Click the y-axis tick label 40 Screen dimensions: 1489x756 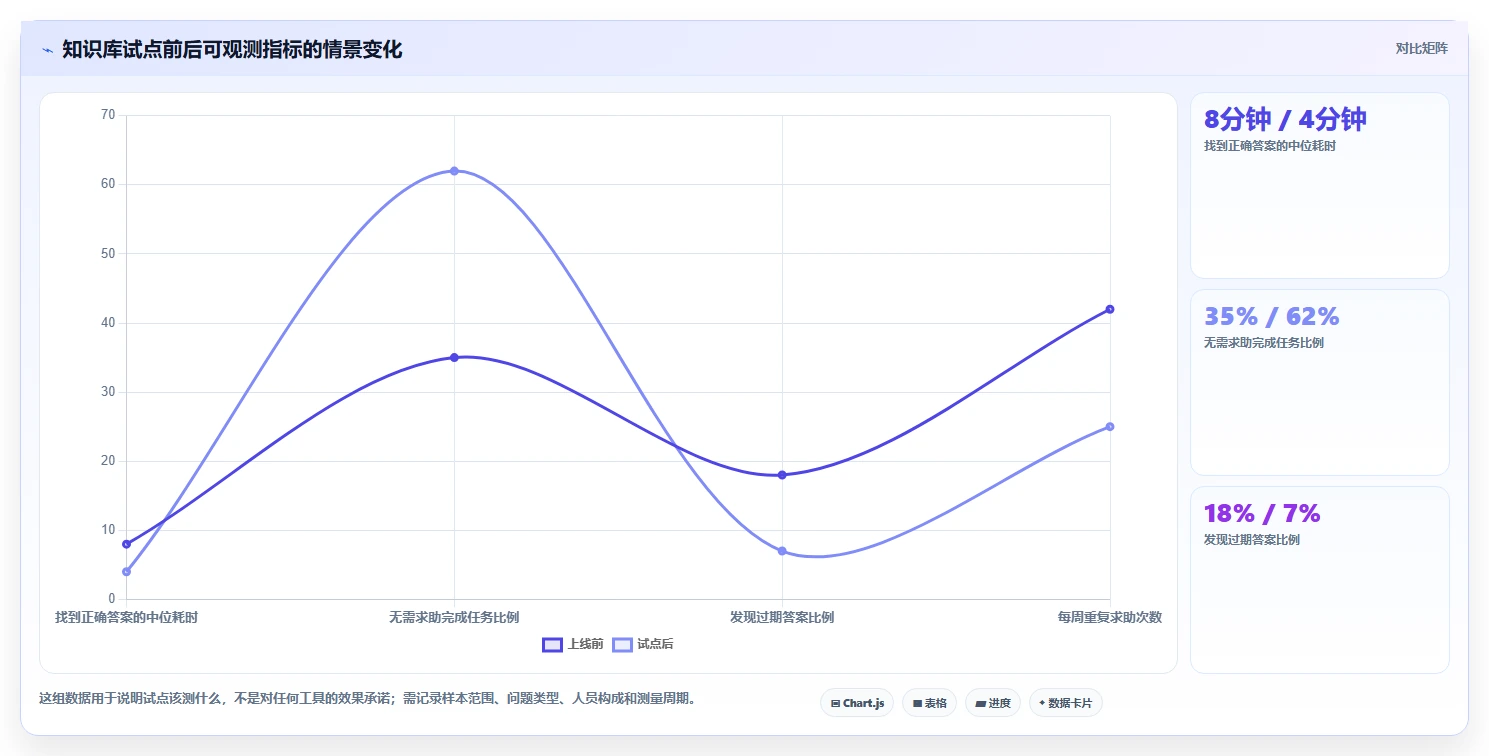108,323
